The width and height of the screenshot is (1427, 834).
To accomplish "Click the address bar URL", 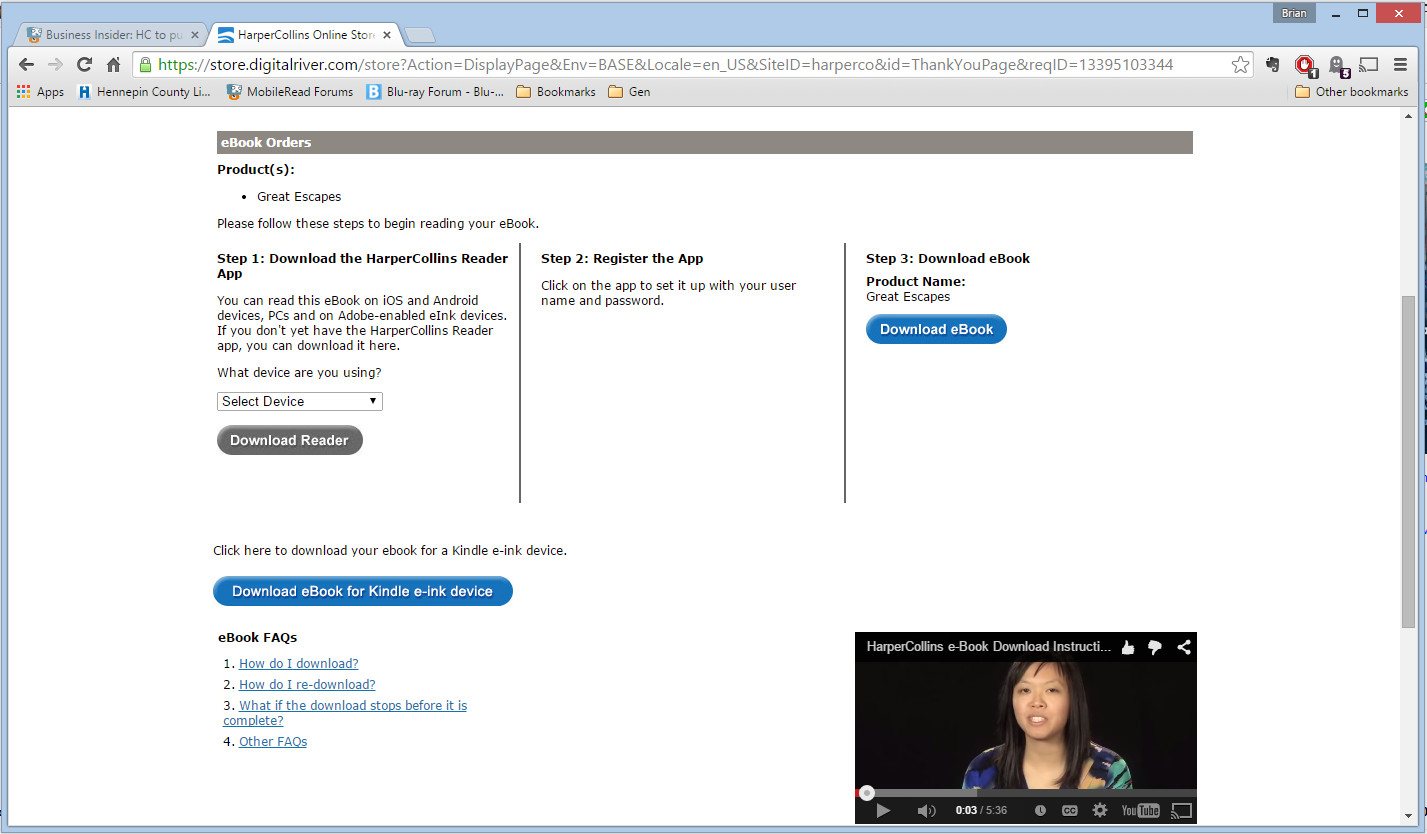I will tap(665, 65).
